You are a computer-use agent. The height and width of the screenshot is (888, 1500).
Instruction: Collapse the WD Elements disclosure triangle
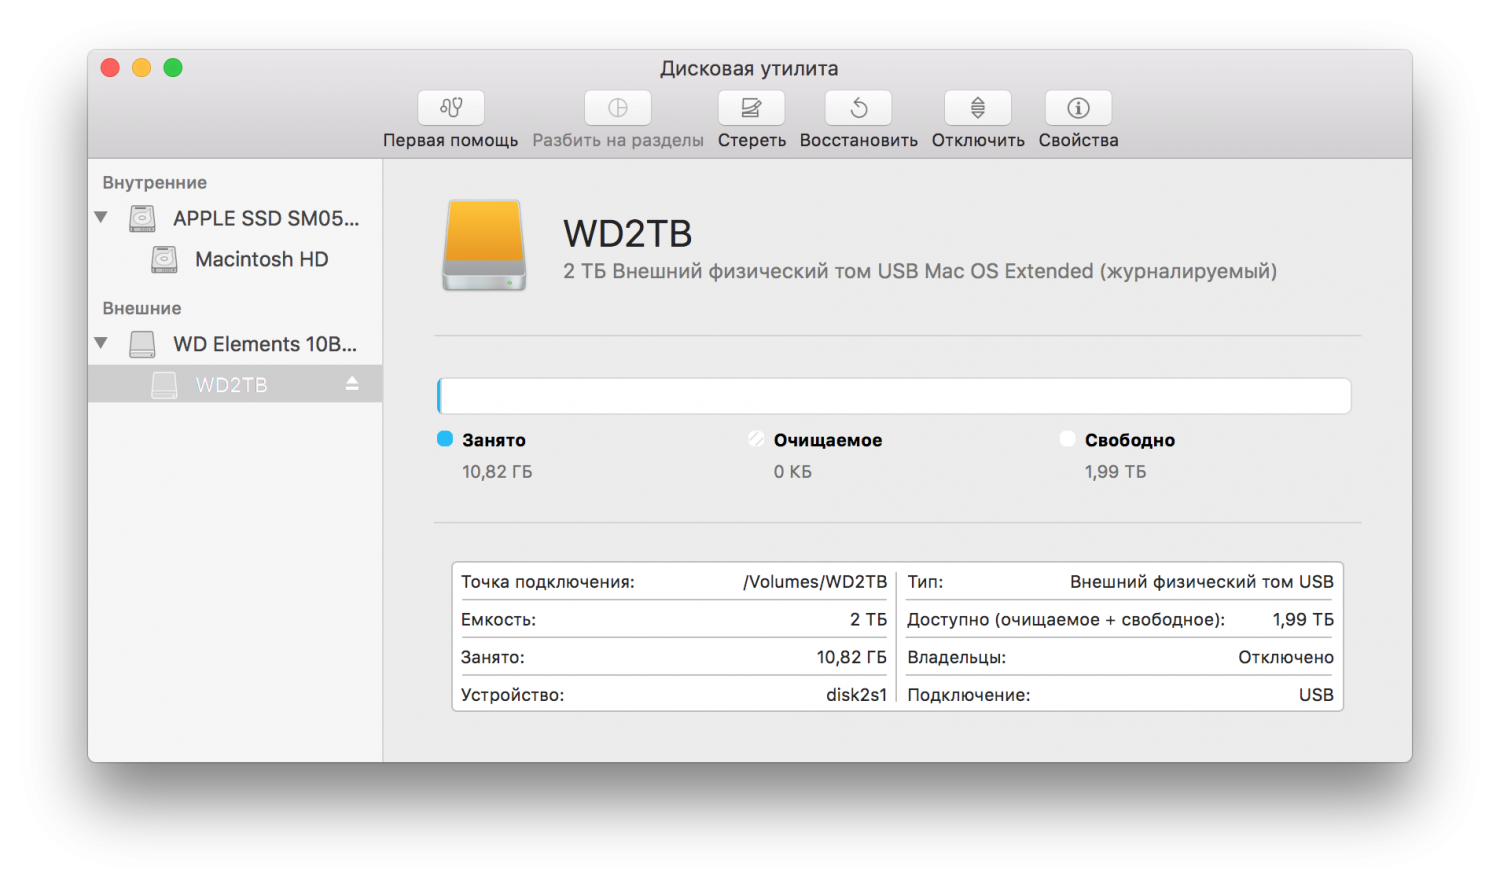tap(101, 343)
